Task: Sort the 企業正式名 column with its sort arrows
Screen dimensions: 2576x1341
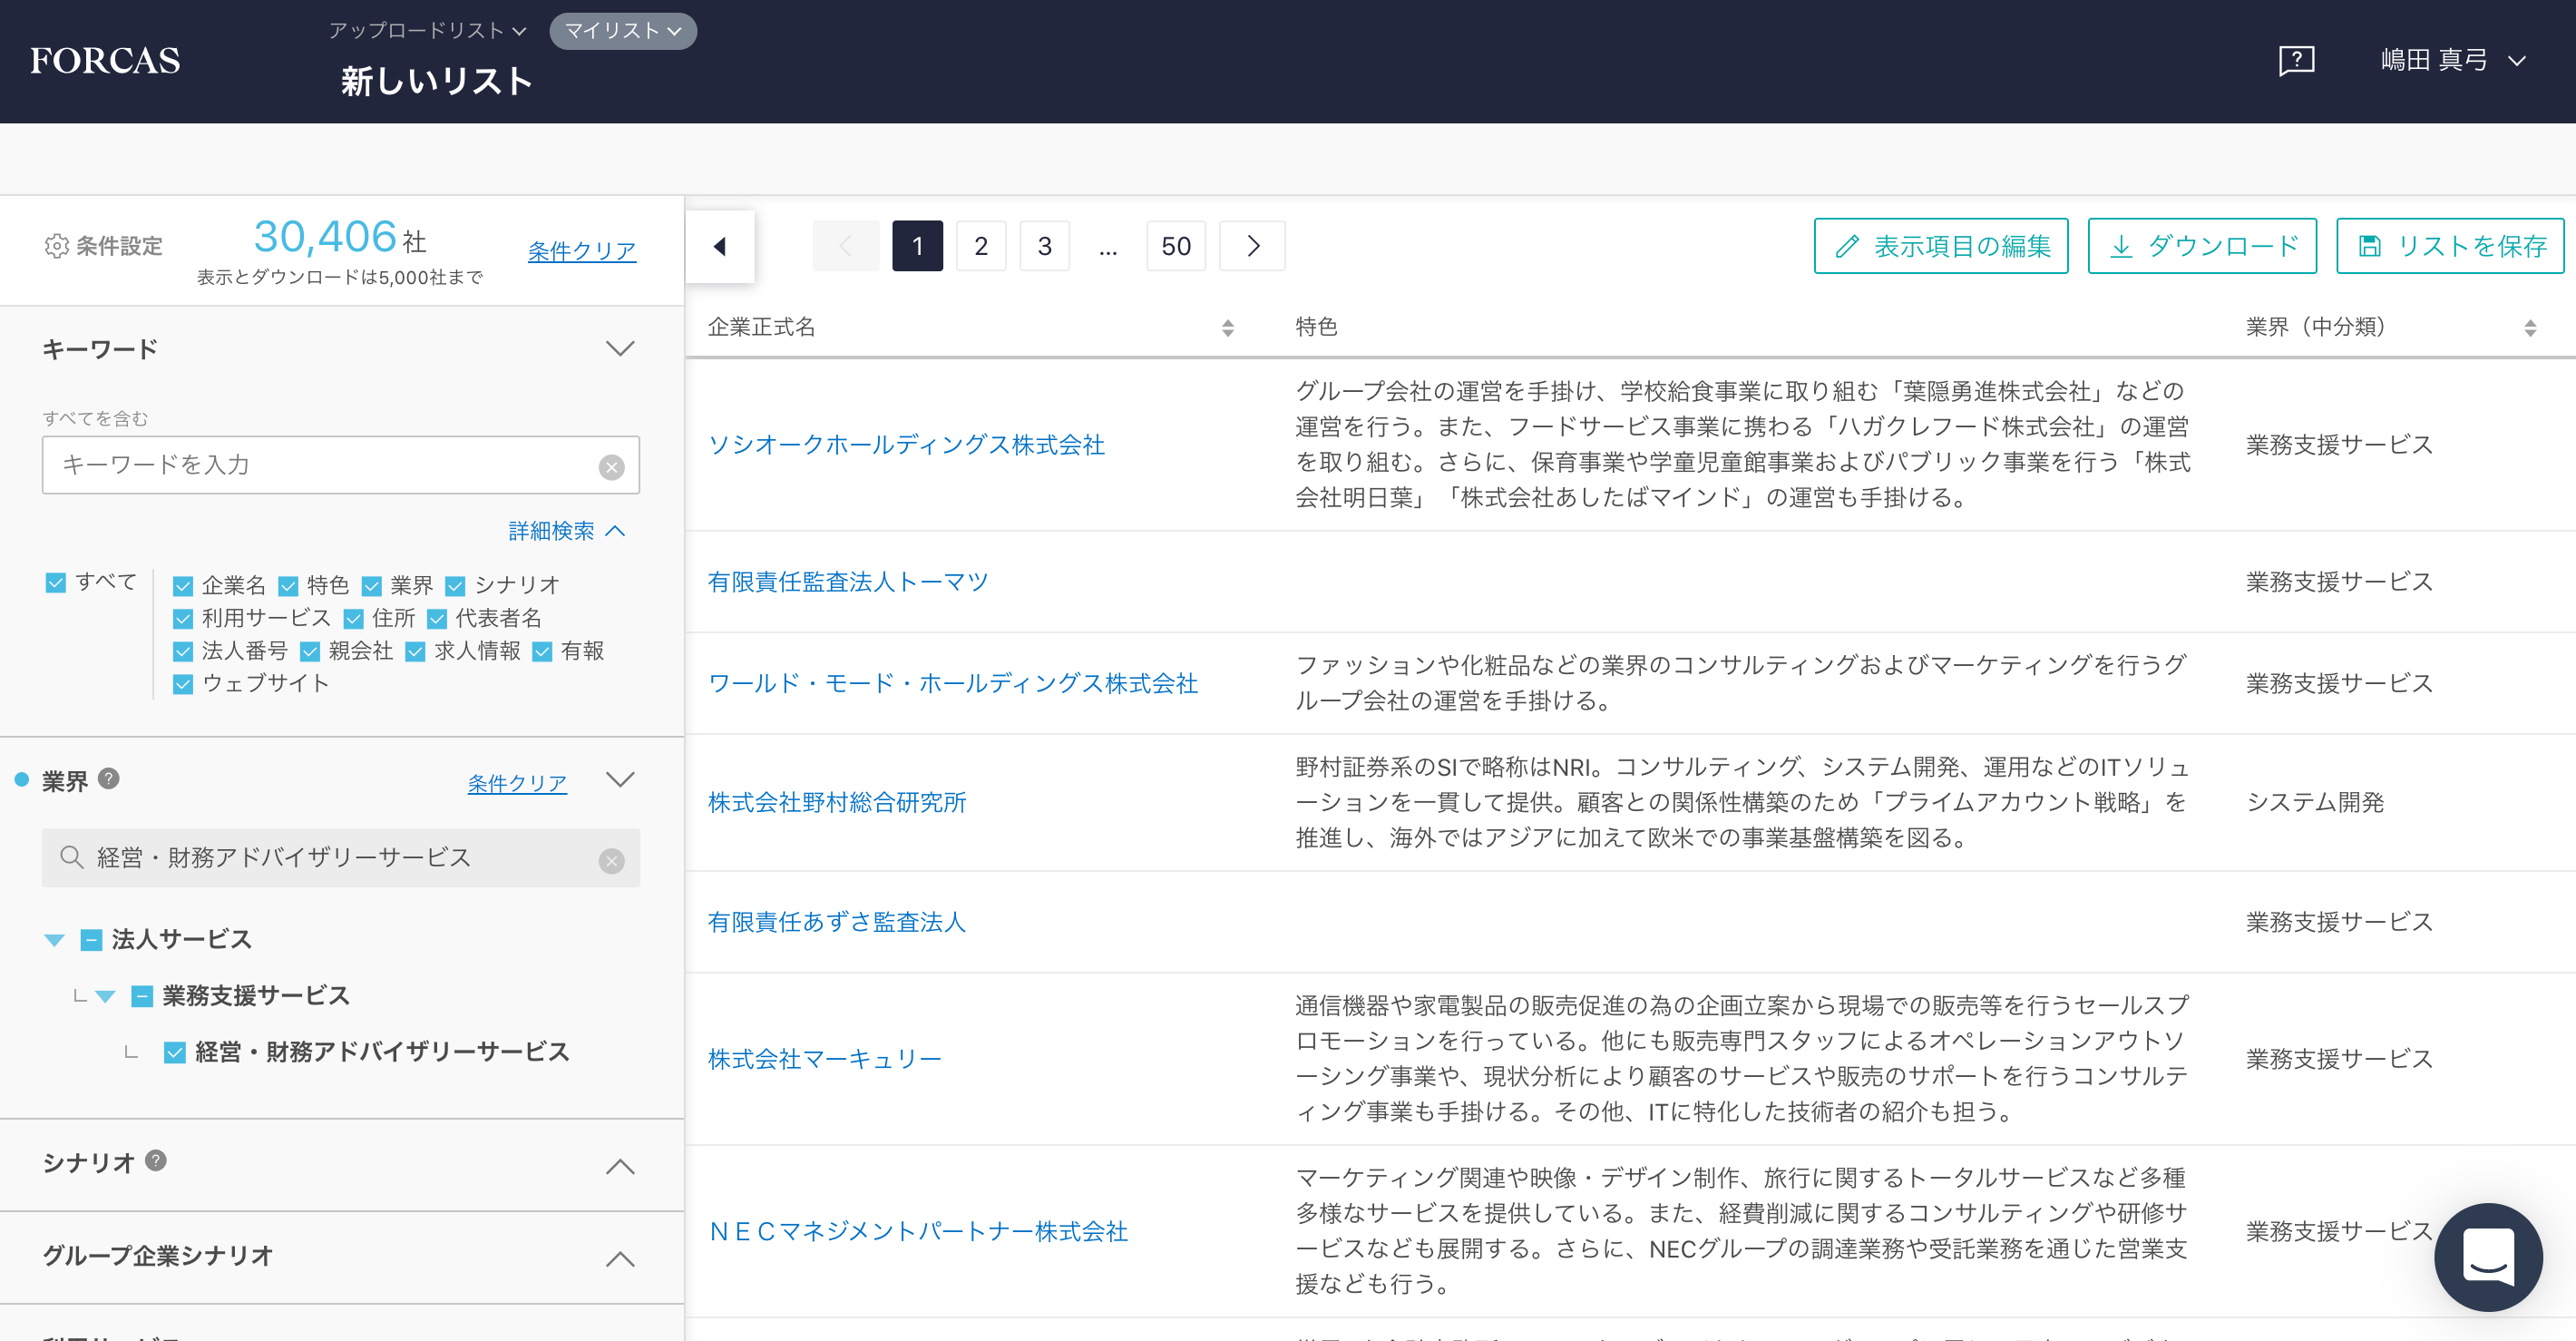Action: click(1228, 326)
